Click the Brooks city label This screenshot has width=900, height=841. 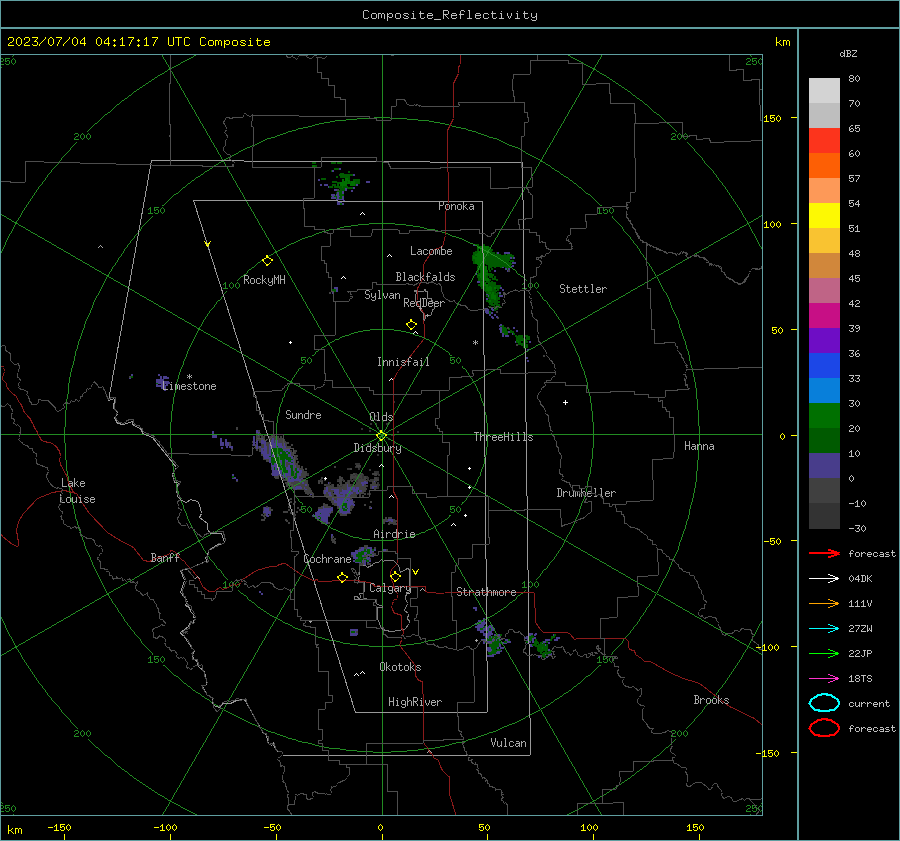point(711,700)
